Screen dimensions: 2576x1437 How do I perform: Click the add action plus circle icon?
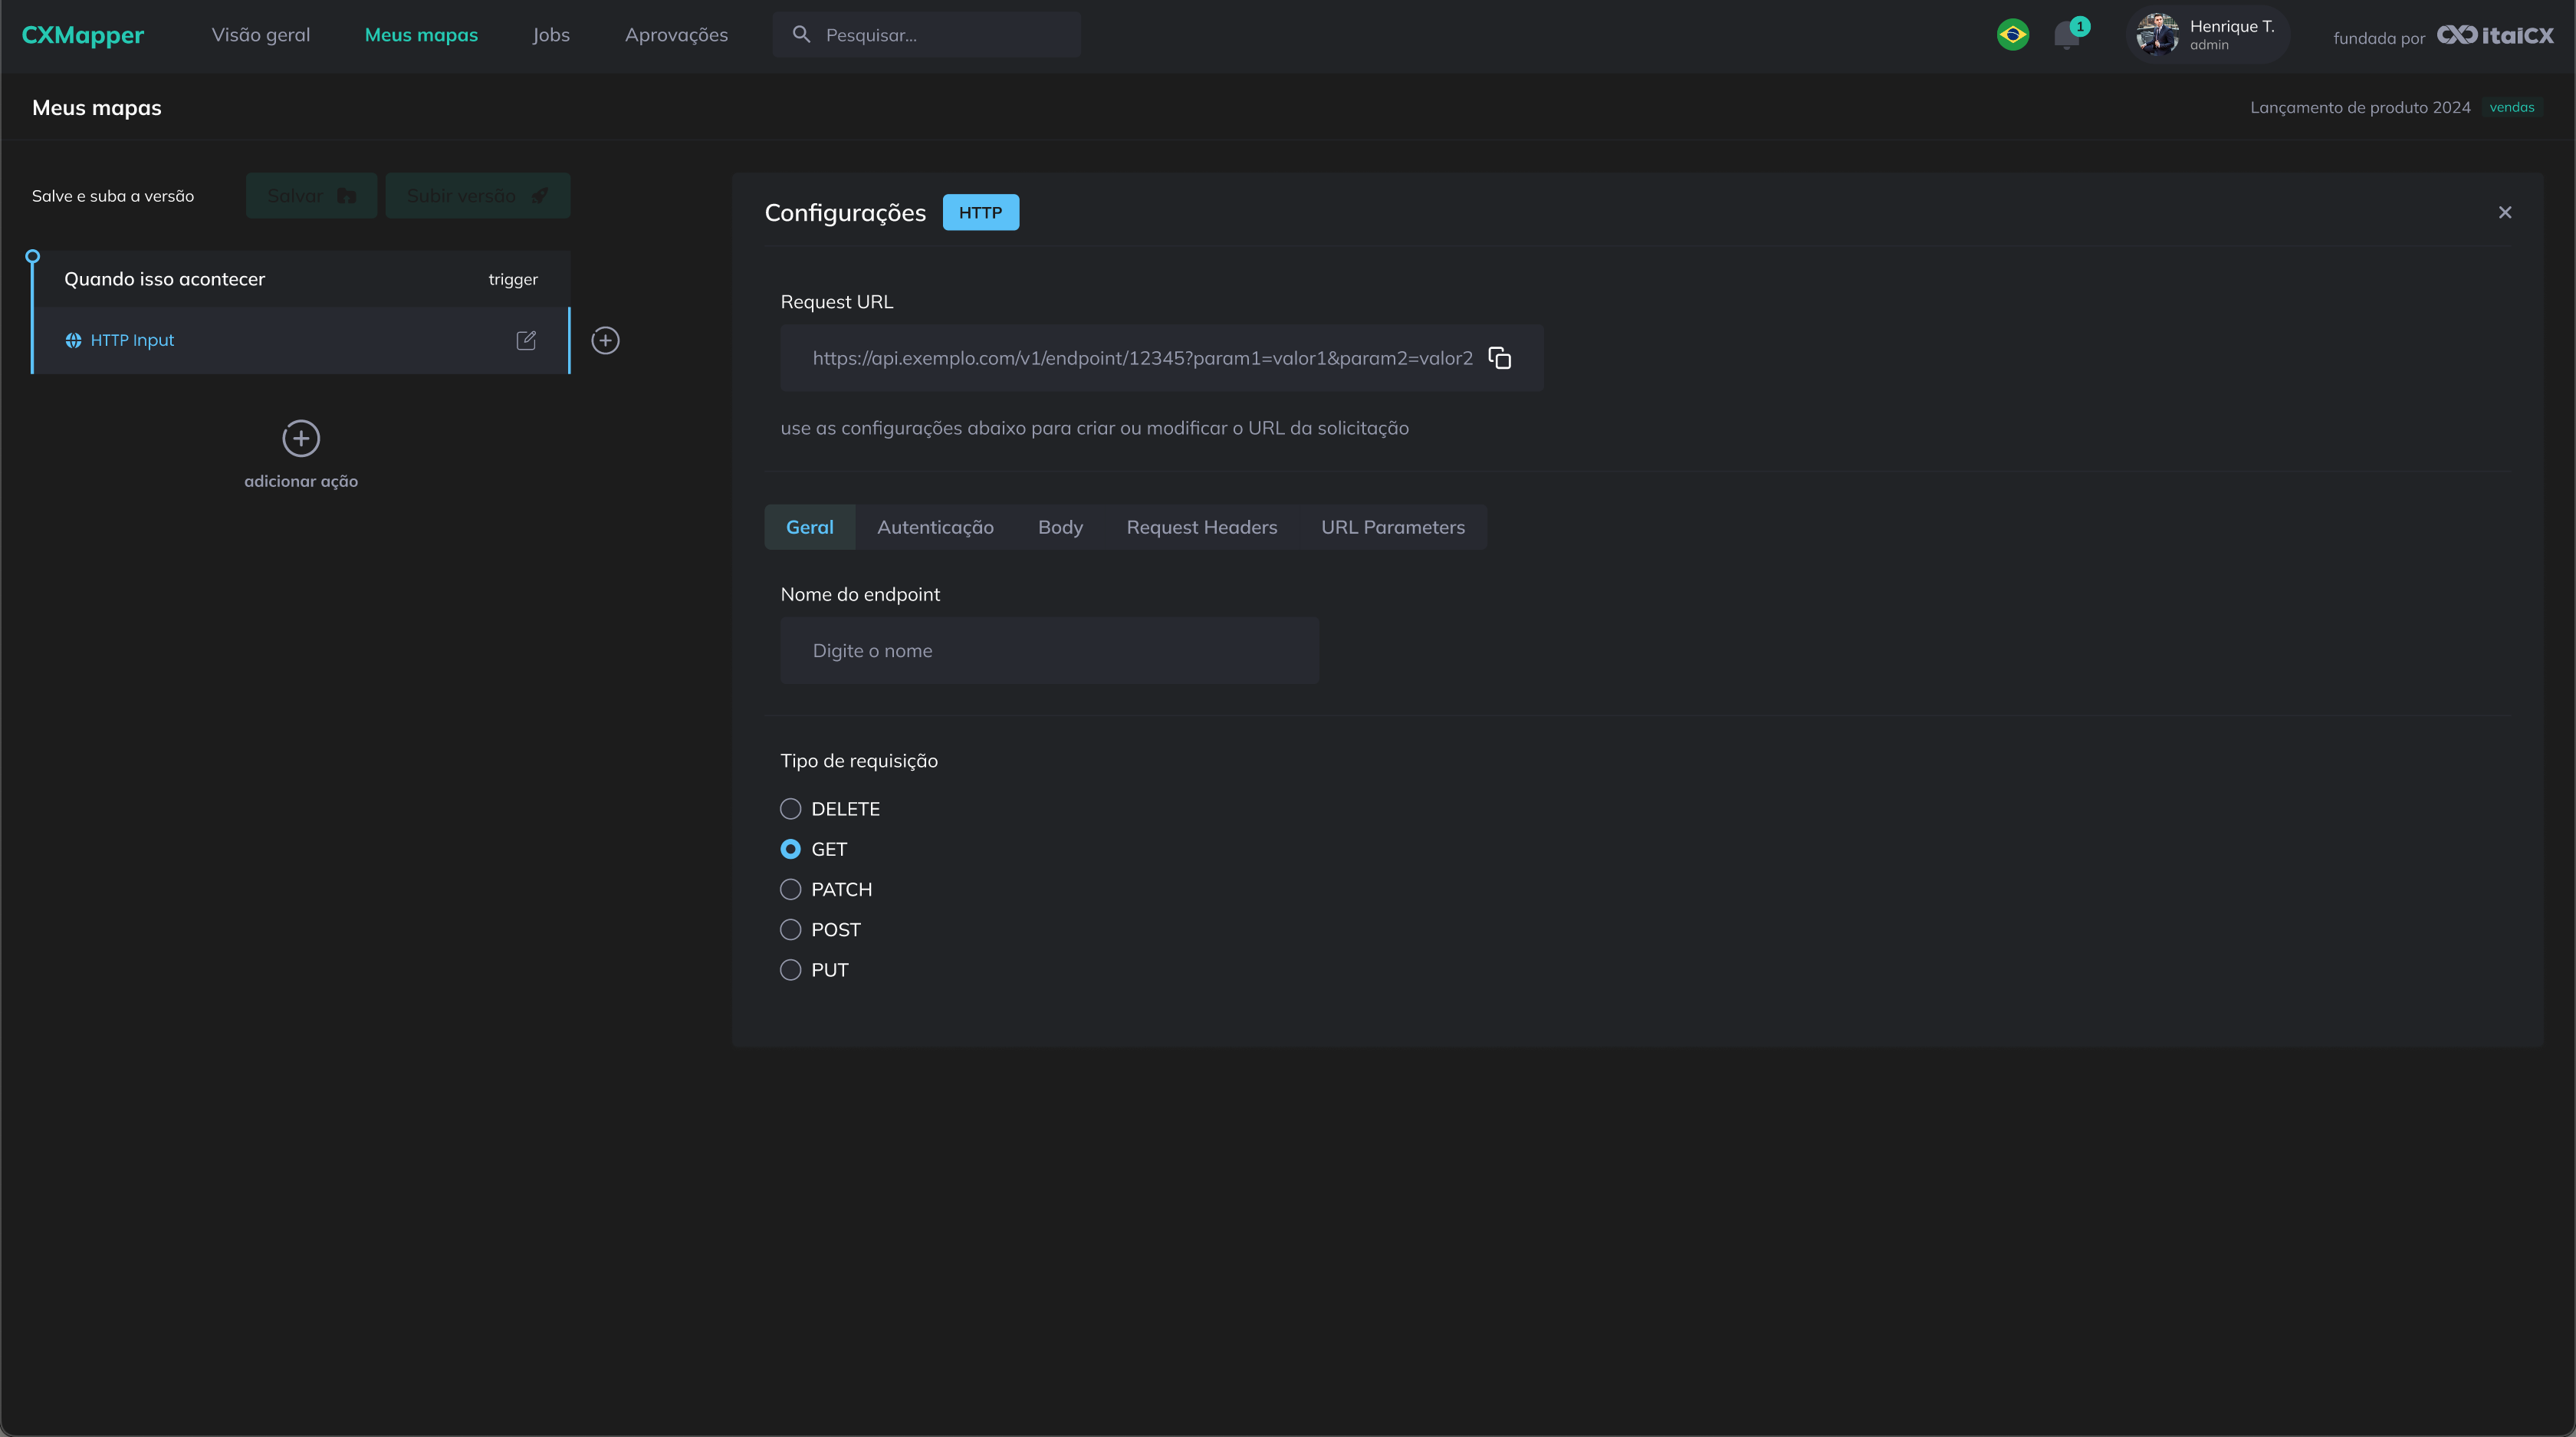click(301, 438)
